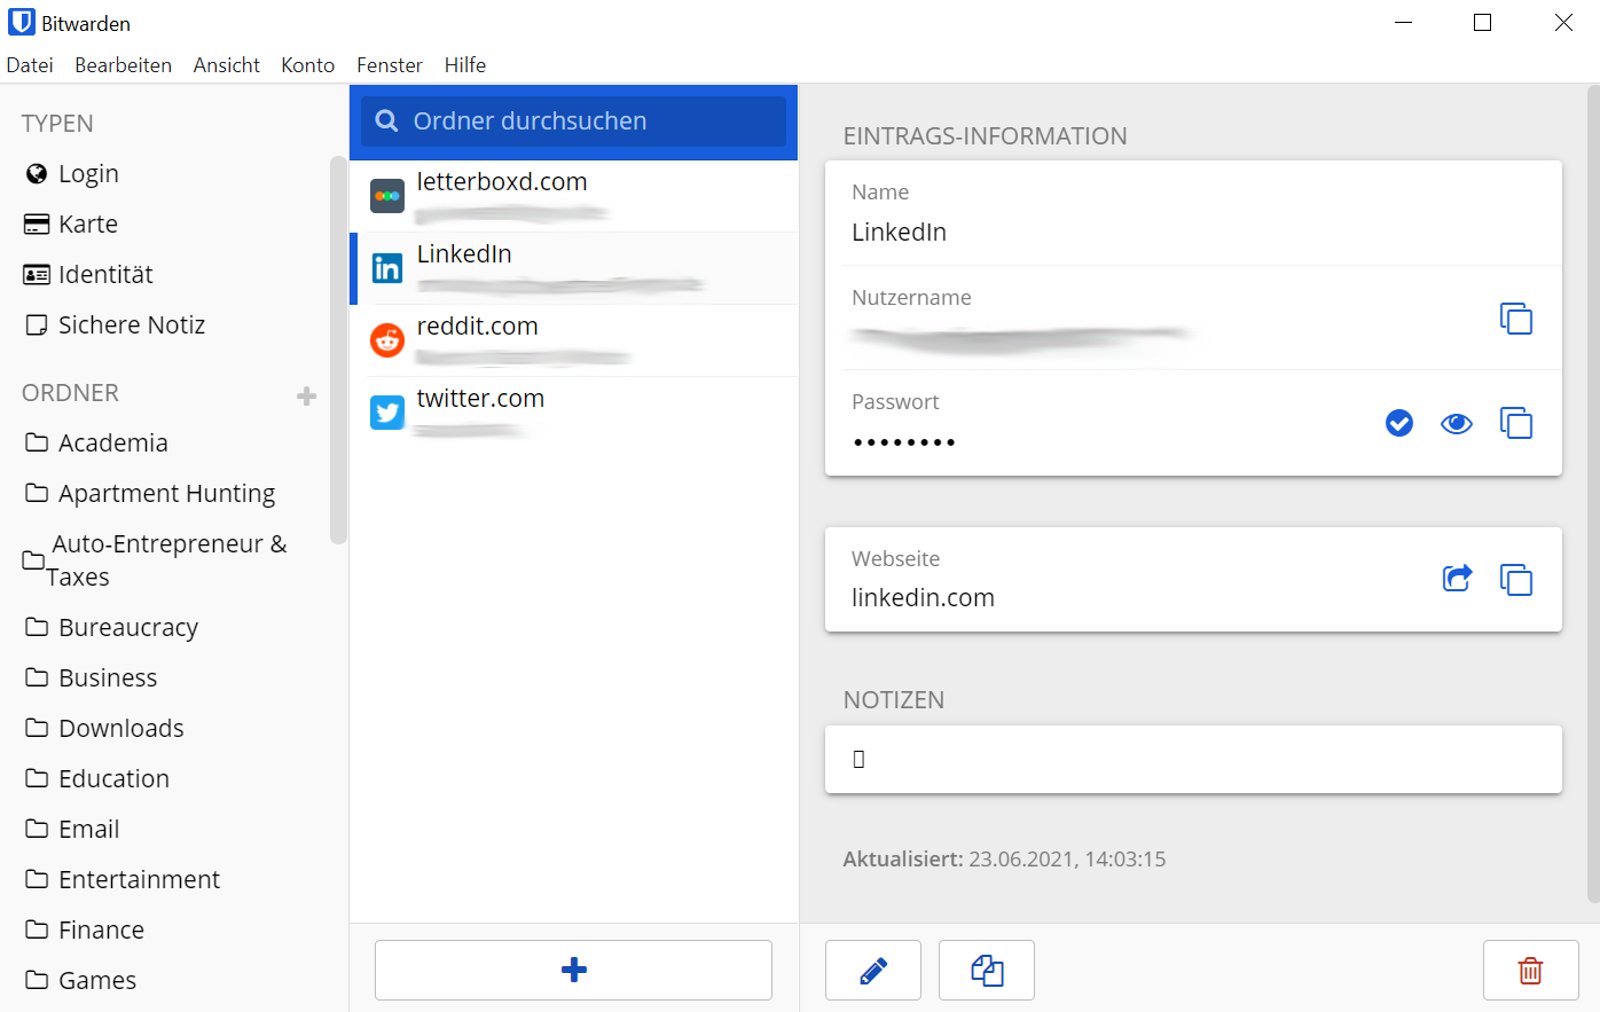
Task: Copy the linkedin.com website URL
Action: pyautogui.click(x=1516, y=579)
